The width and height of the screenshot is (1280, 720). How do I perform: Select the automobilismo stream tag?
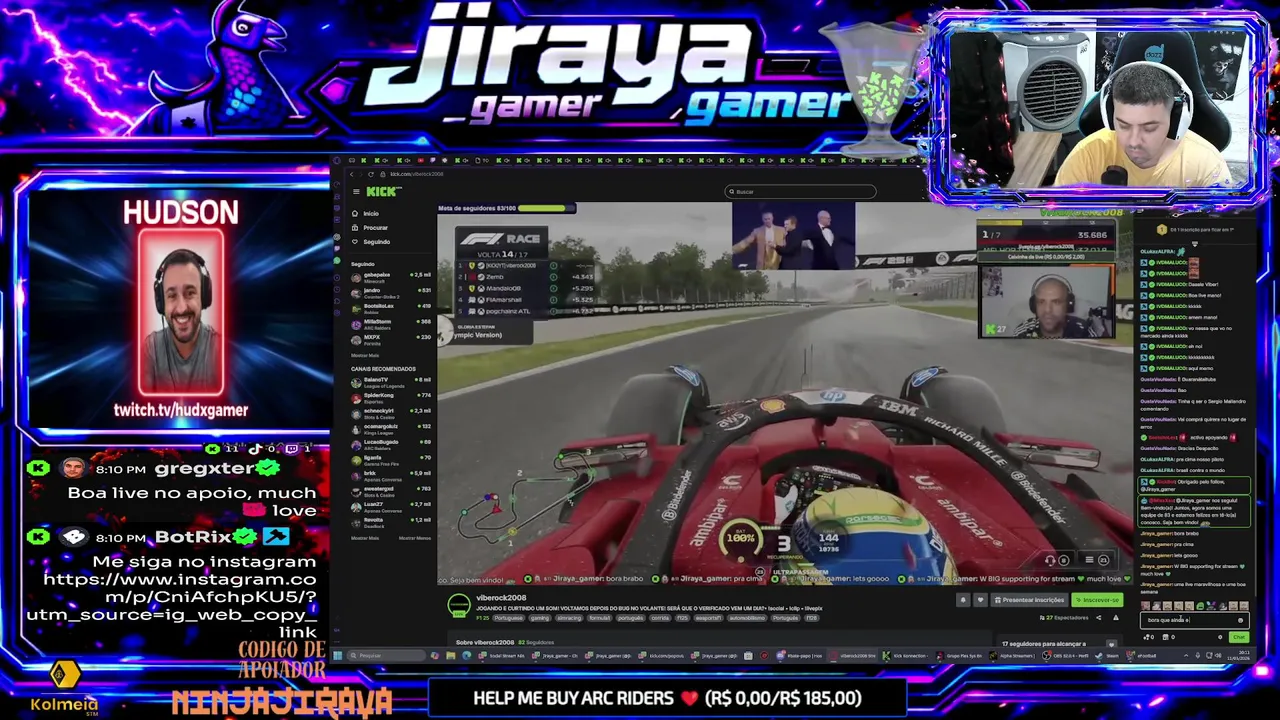[x=747, y=618]
